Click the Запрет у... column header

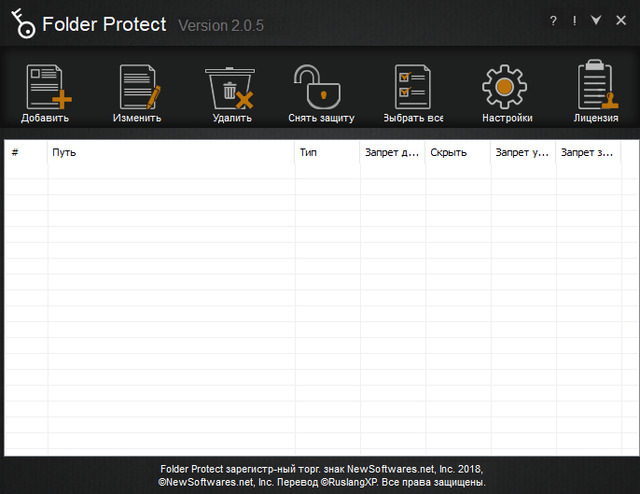[x=522, y=153]
